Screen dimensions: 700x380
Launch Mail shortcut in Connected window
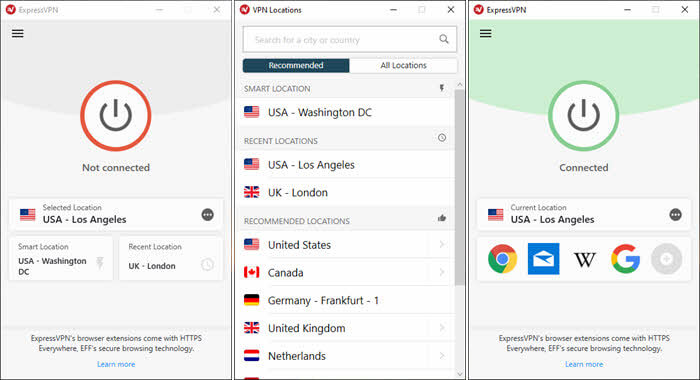(x=543, y=259)
